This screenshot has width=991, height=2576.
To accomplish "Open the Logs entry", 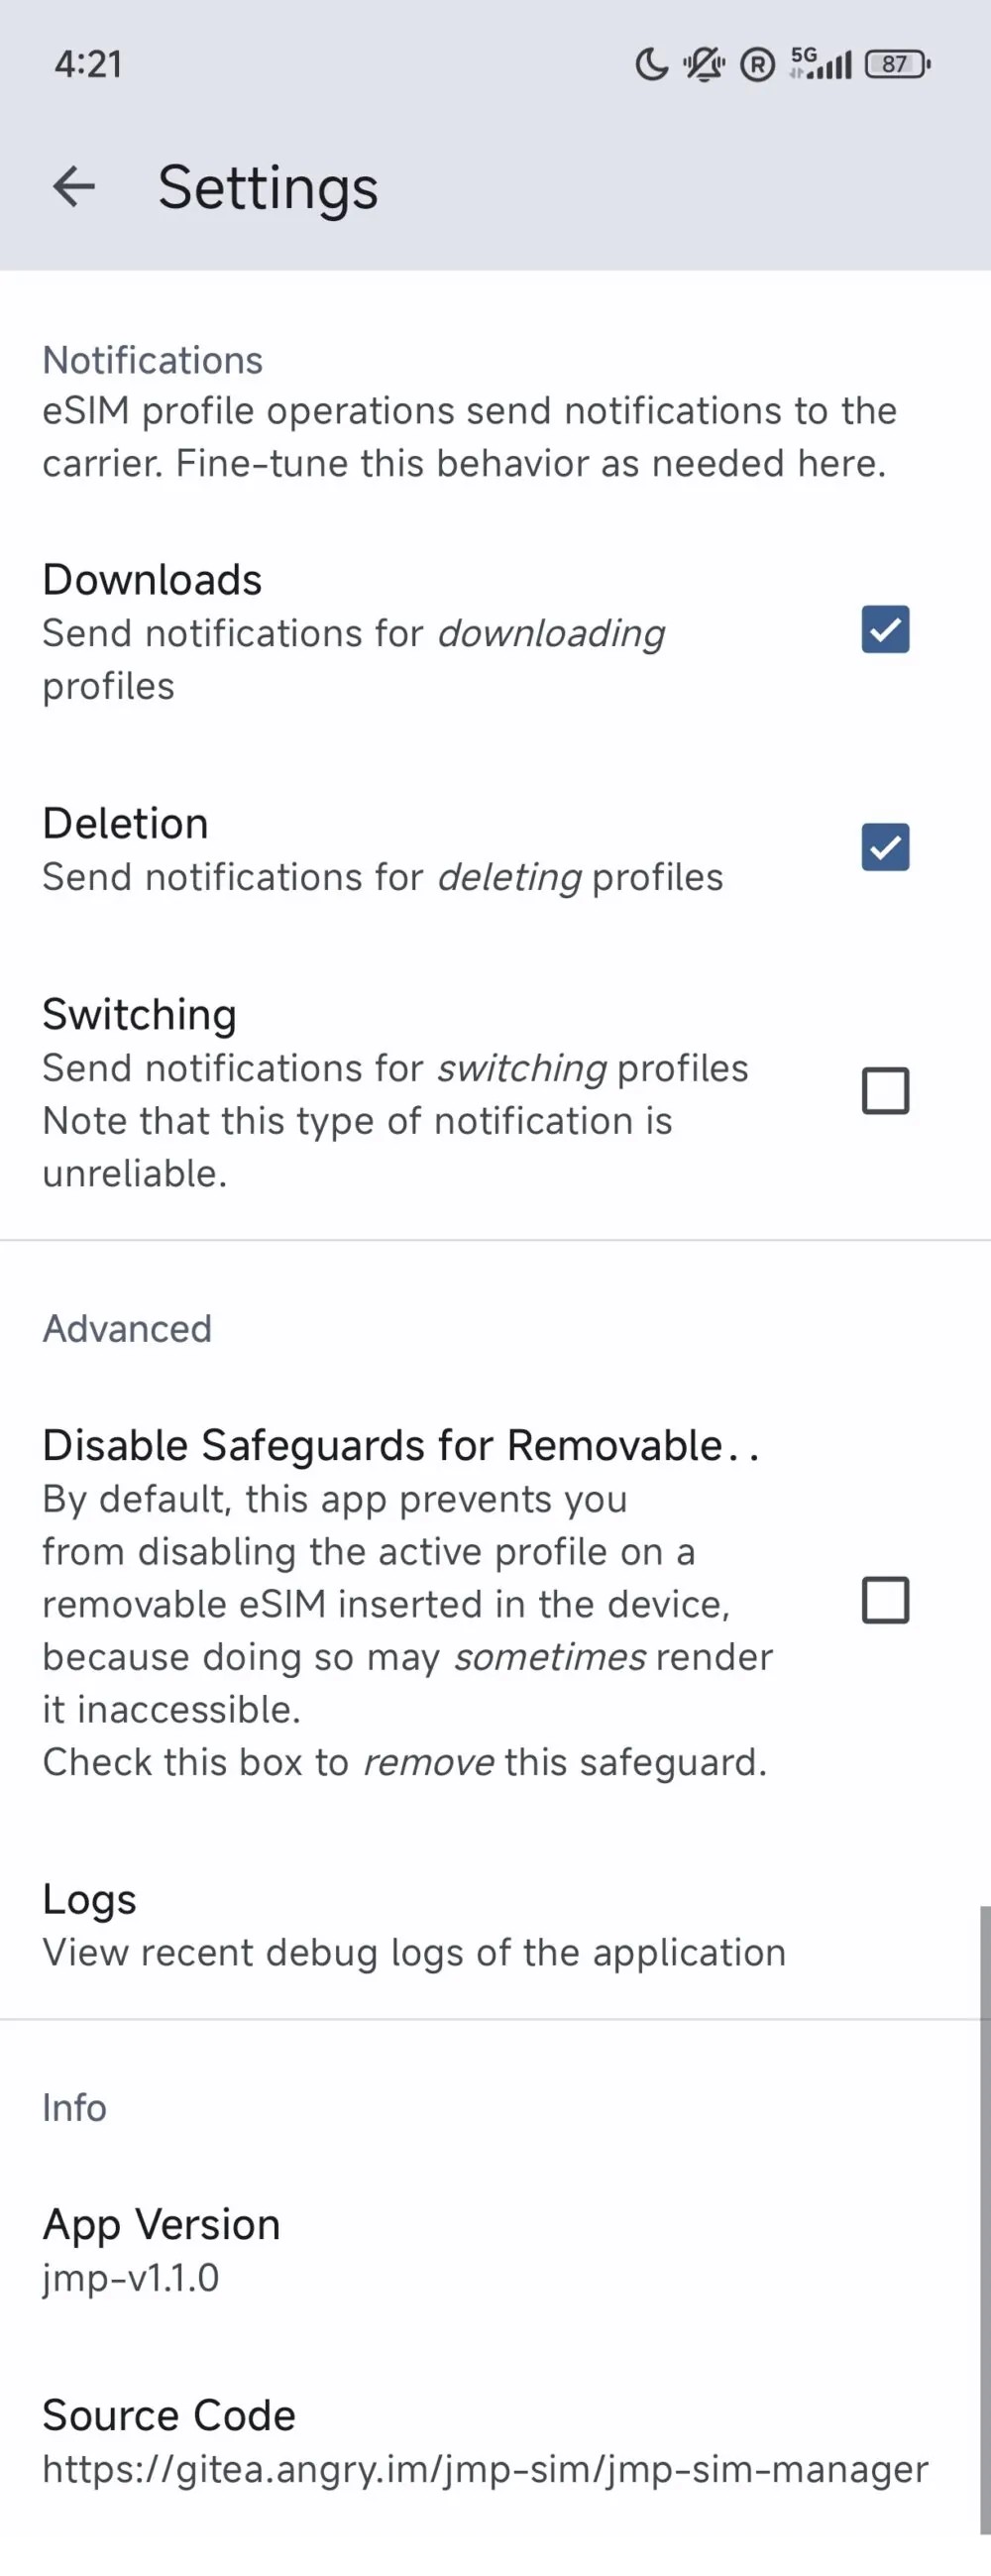I will pyautogui.click(x=414, y=1925).
